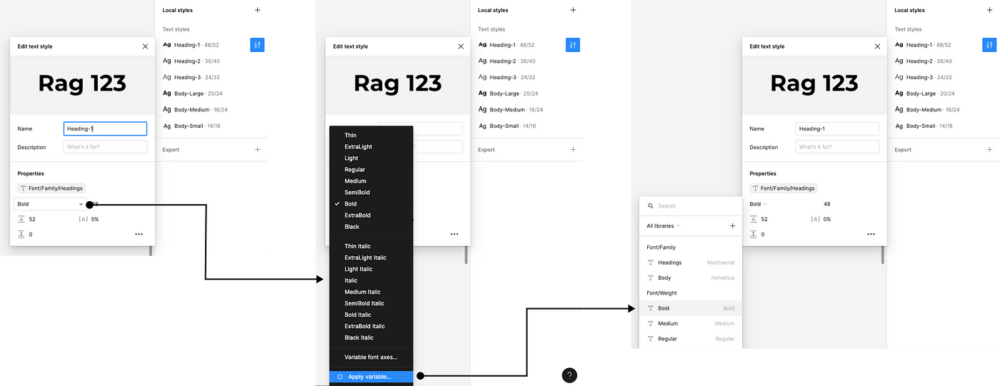This screenshot has width=1000, height=386.
Task: Click the variable Search field
Action: pyautogui.click(x=691, y=206)
